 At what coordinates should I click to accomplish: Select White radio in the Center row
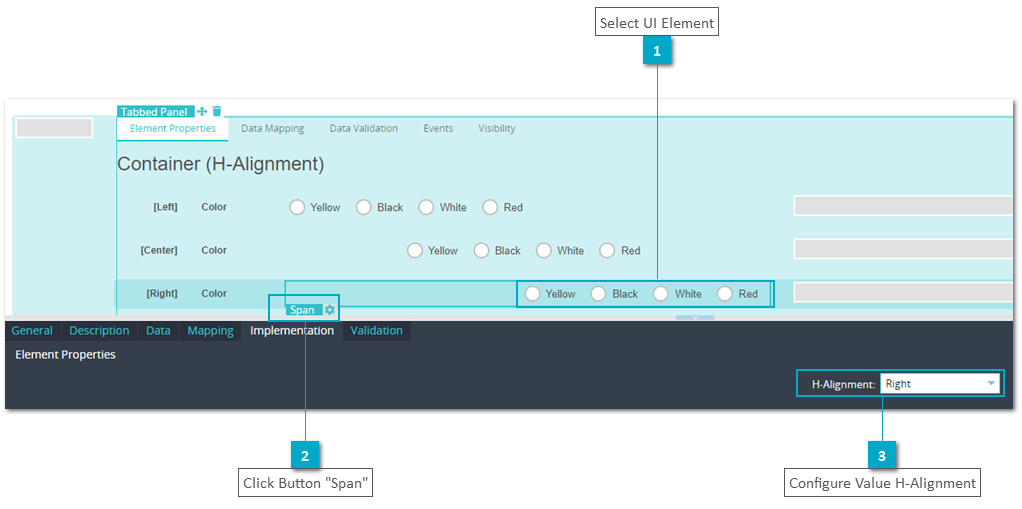544,250
